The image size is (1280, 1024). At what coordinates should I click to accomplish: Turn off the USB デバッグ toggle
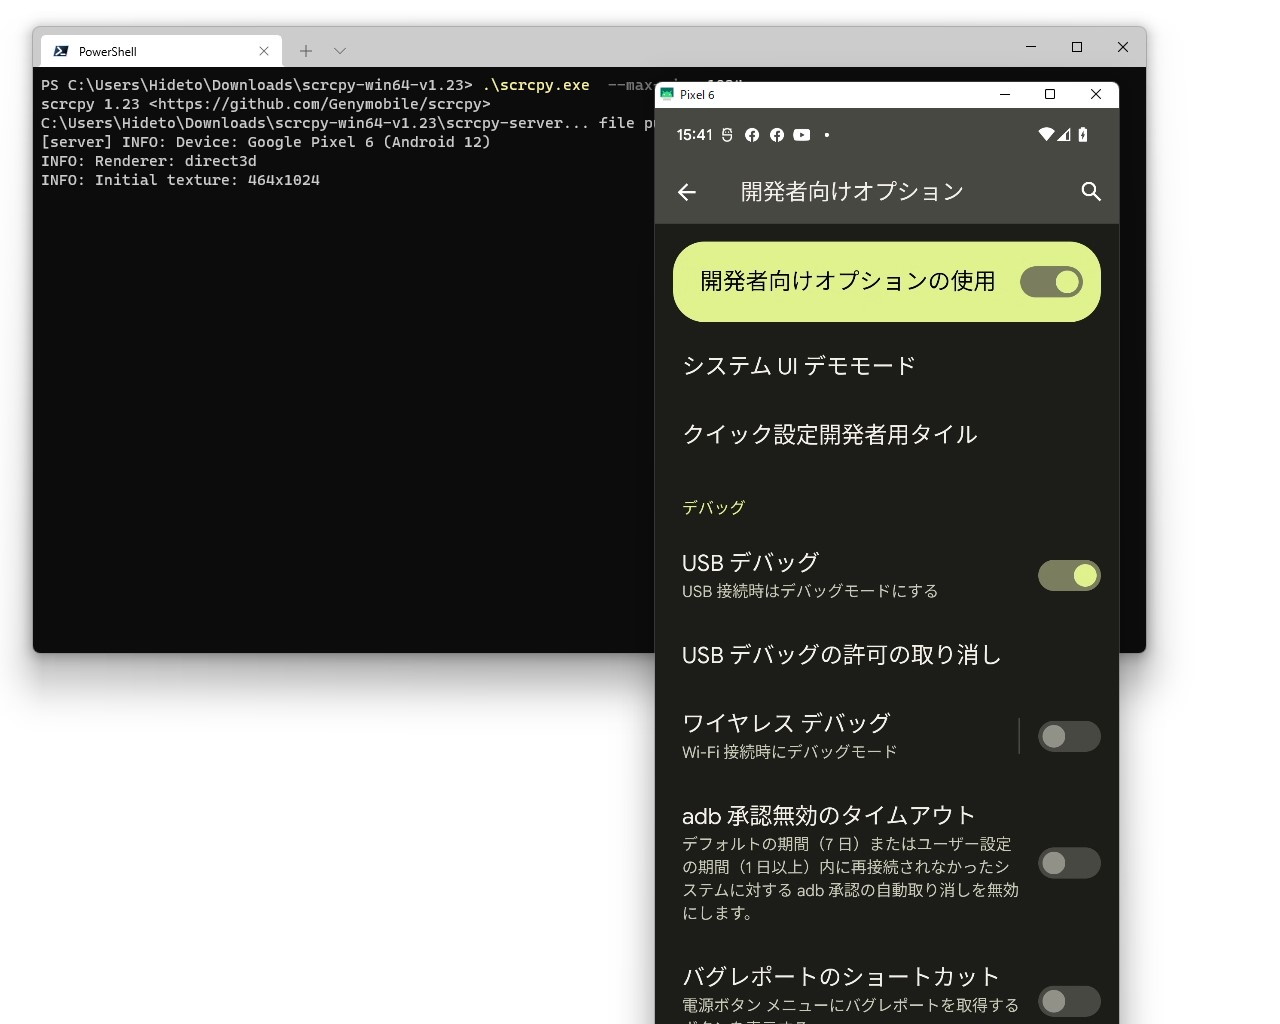[1069, 575]
